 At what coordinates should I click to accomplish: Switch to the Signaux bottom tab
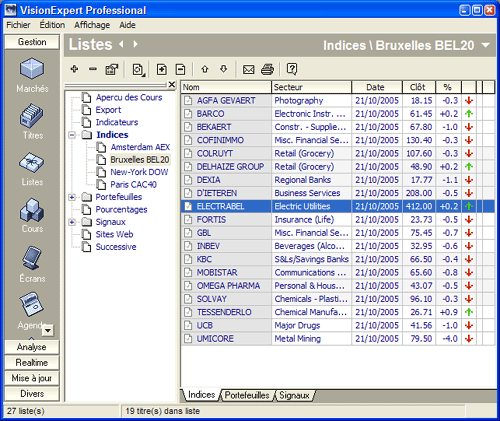click(x=294, y=395)
